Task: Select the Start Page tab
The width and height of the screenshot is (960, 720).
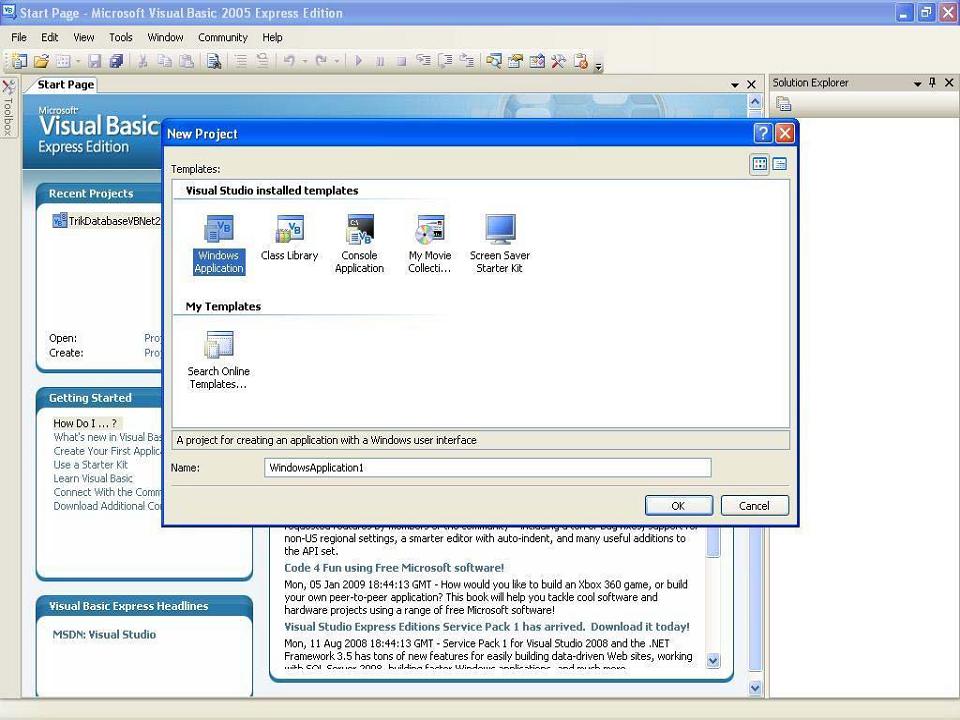Action: tap(66, 84)
